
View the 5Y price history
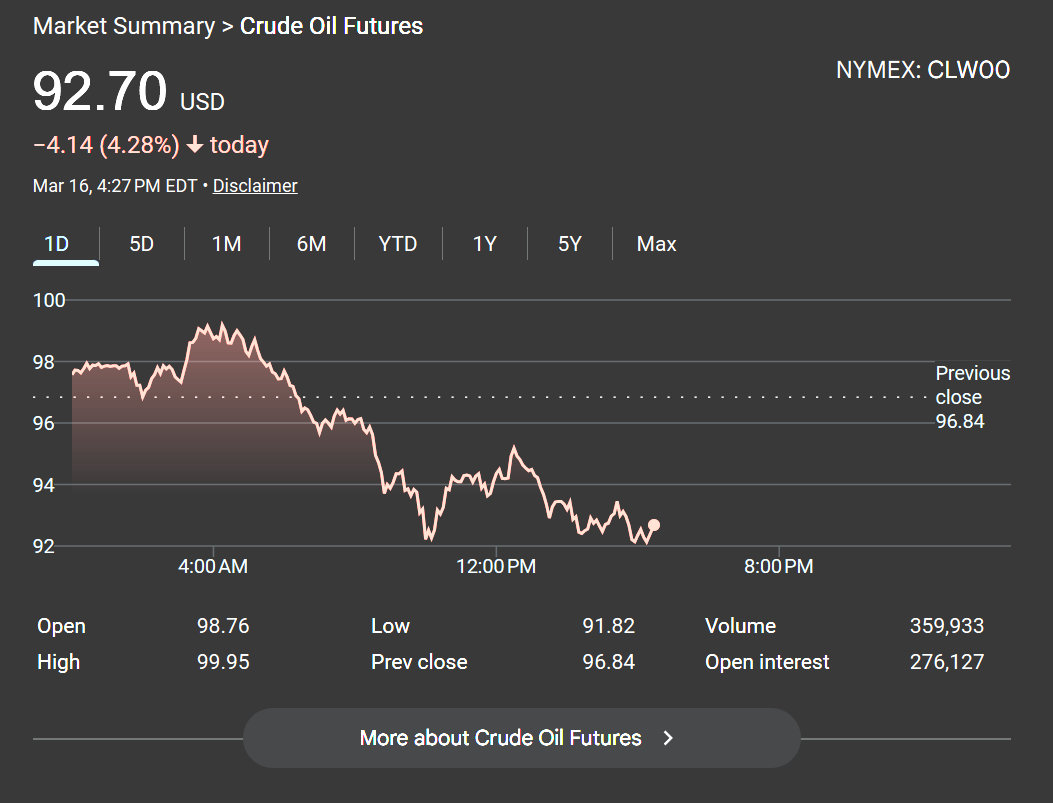coord(570,244)
